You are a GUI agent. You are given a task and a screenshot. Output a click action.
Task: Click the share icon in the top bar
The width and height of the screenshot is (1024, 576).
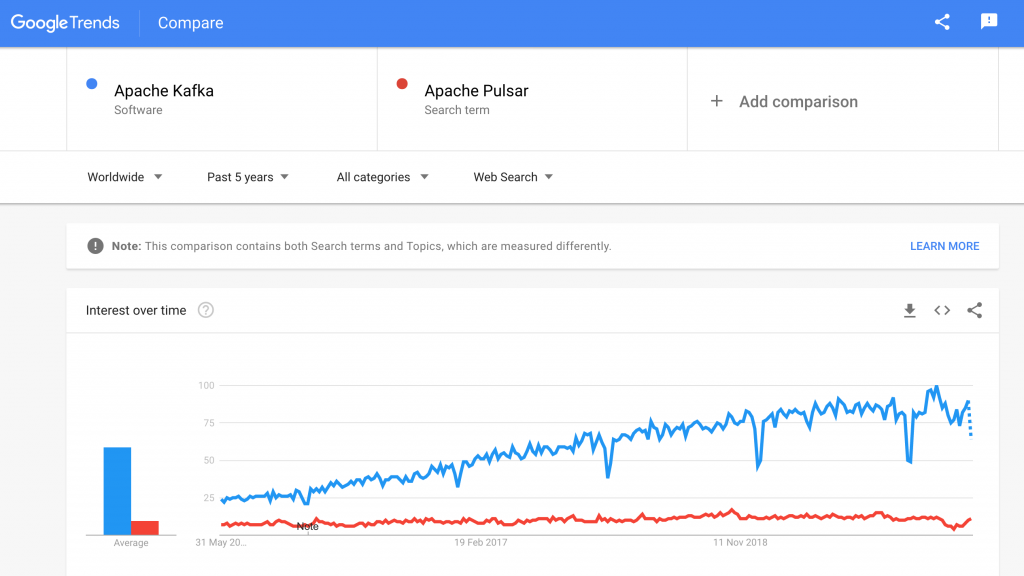941,21
